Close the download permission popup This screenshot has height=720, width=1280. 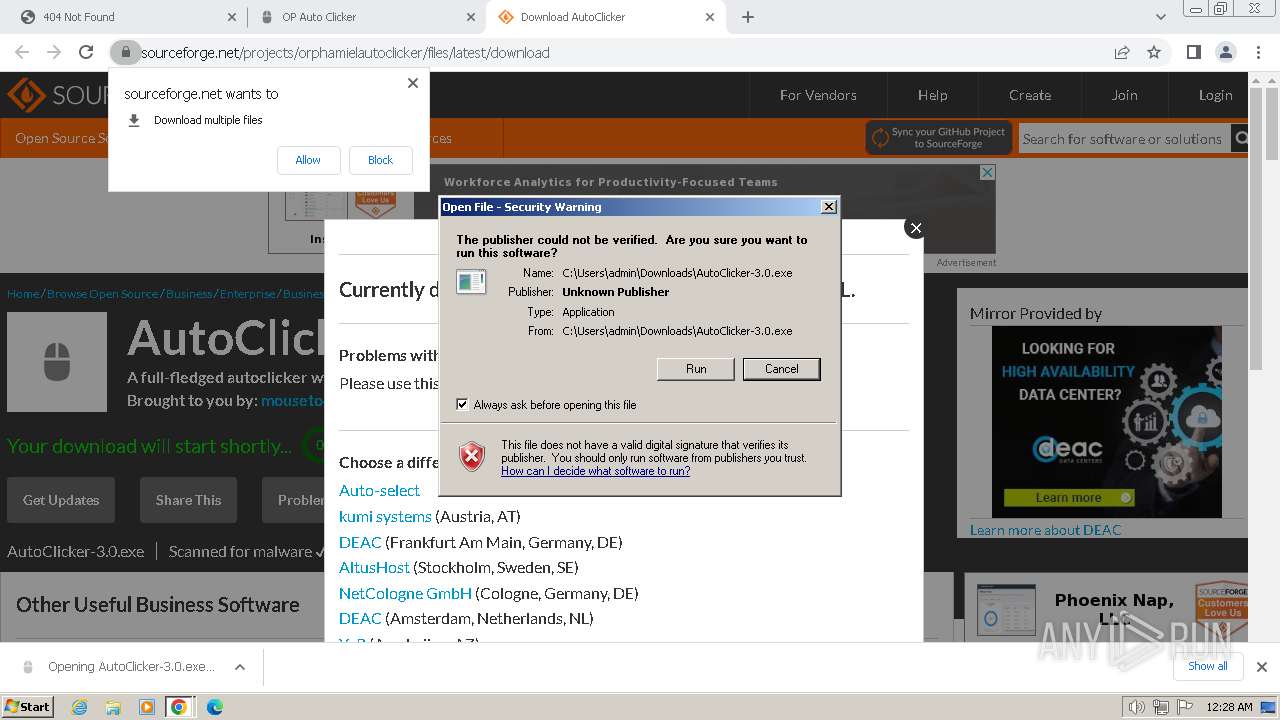tap(413, 83)
